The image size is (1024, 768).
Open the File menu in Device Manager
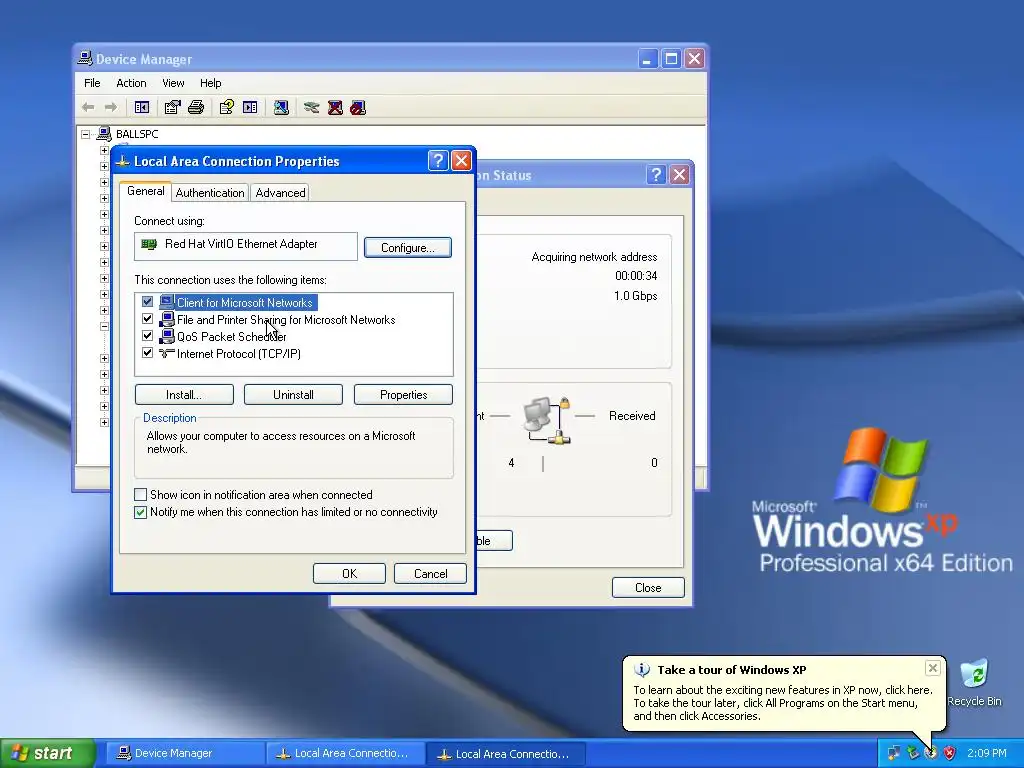click(92, 83)
